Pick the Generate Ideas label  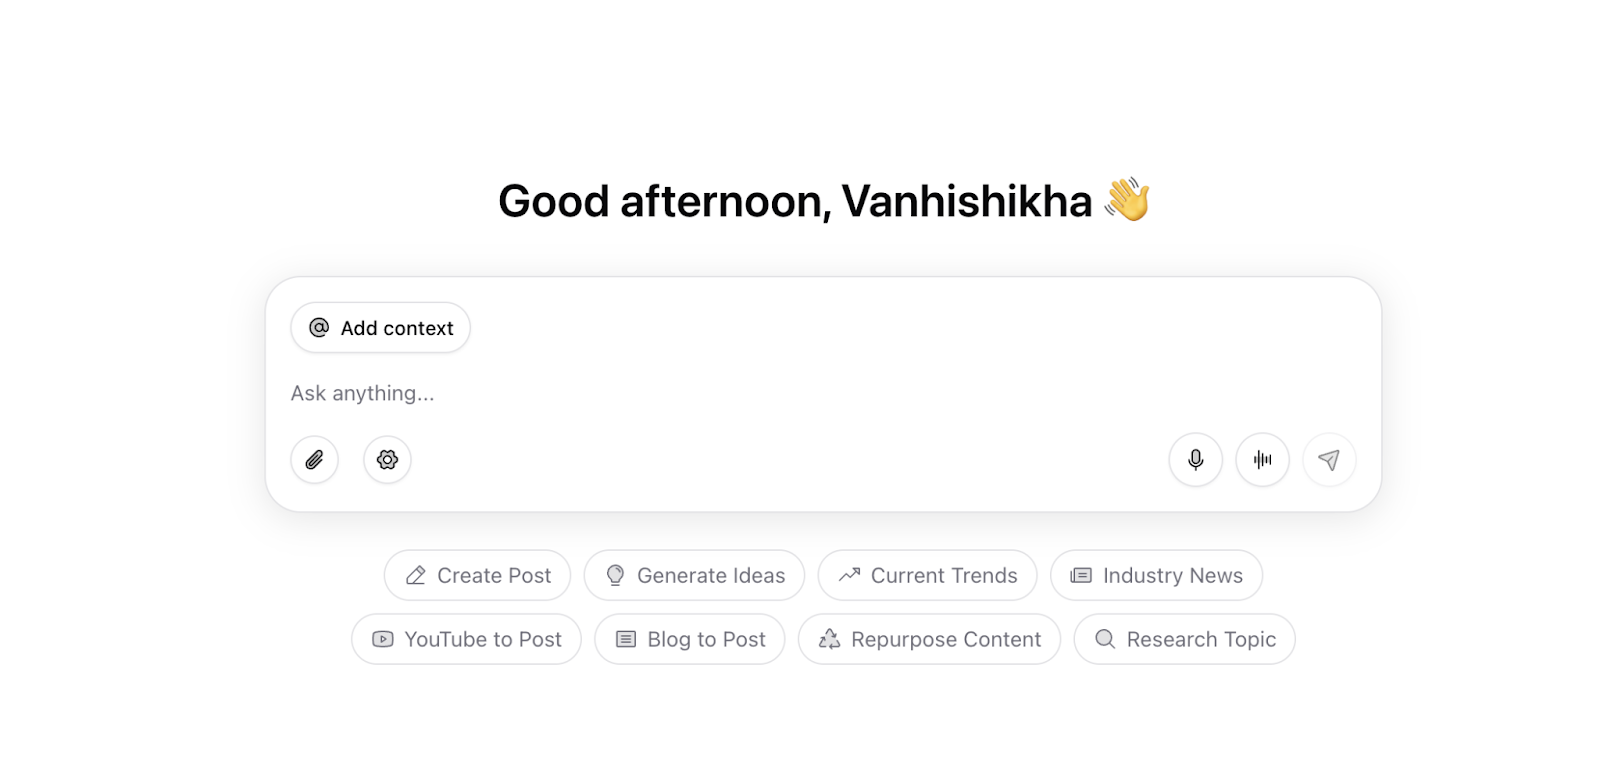(x=711, y=576)
